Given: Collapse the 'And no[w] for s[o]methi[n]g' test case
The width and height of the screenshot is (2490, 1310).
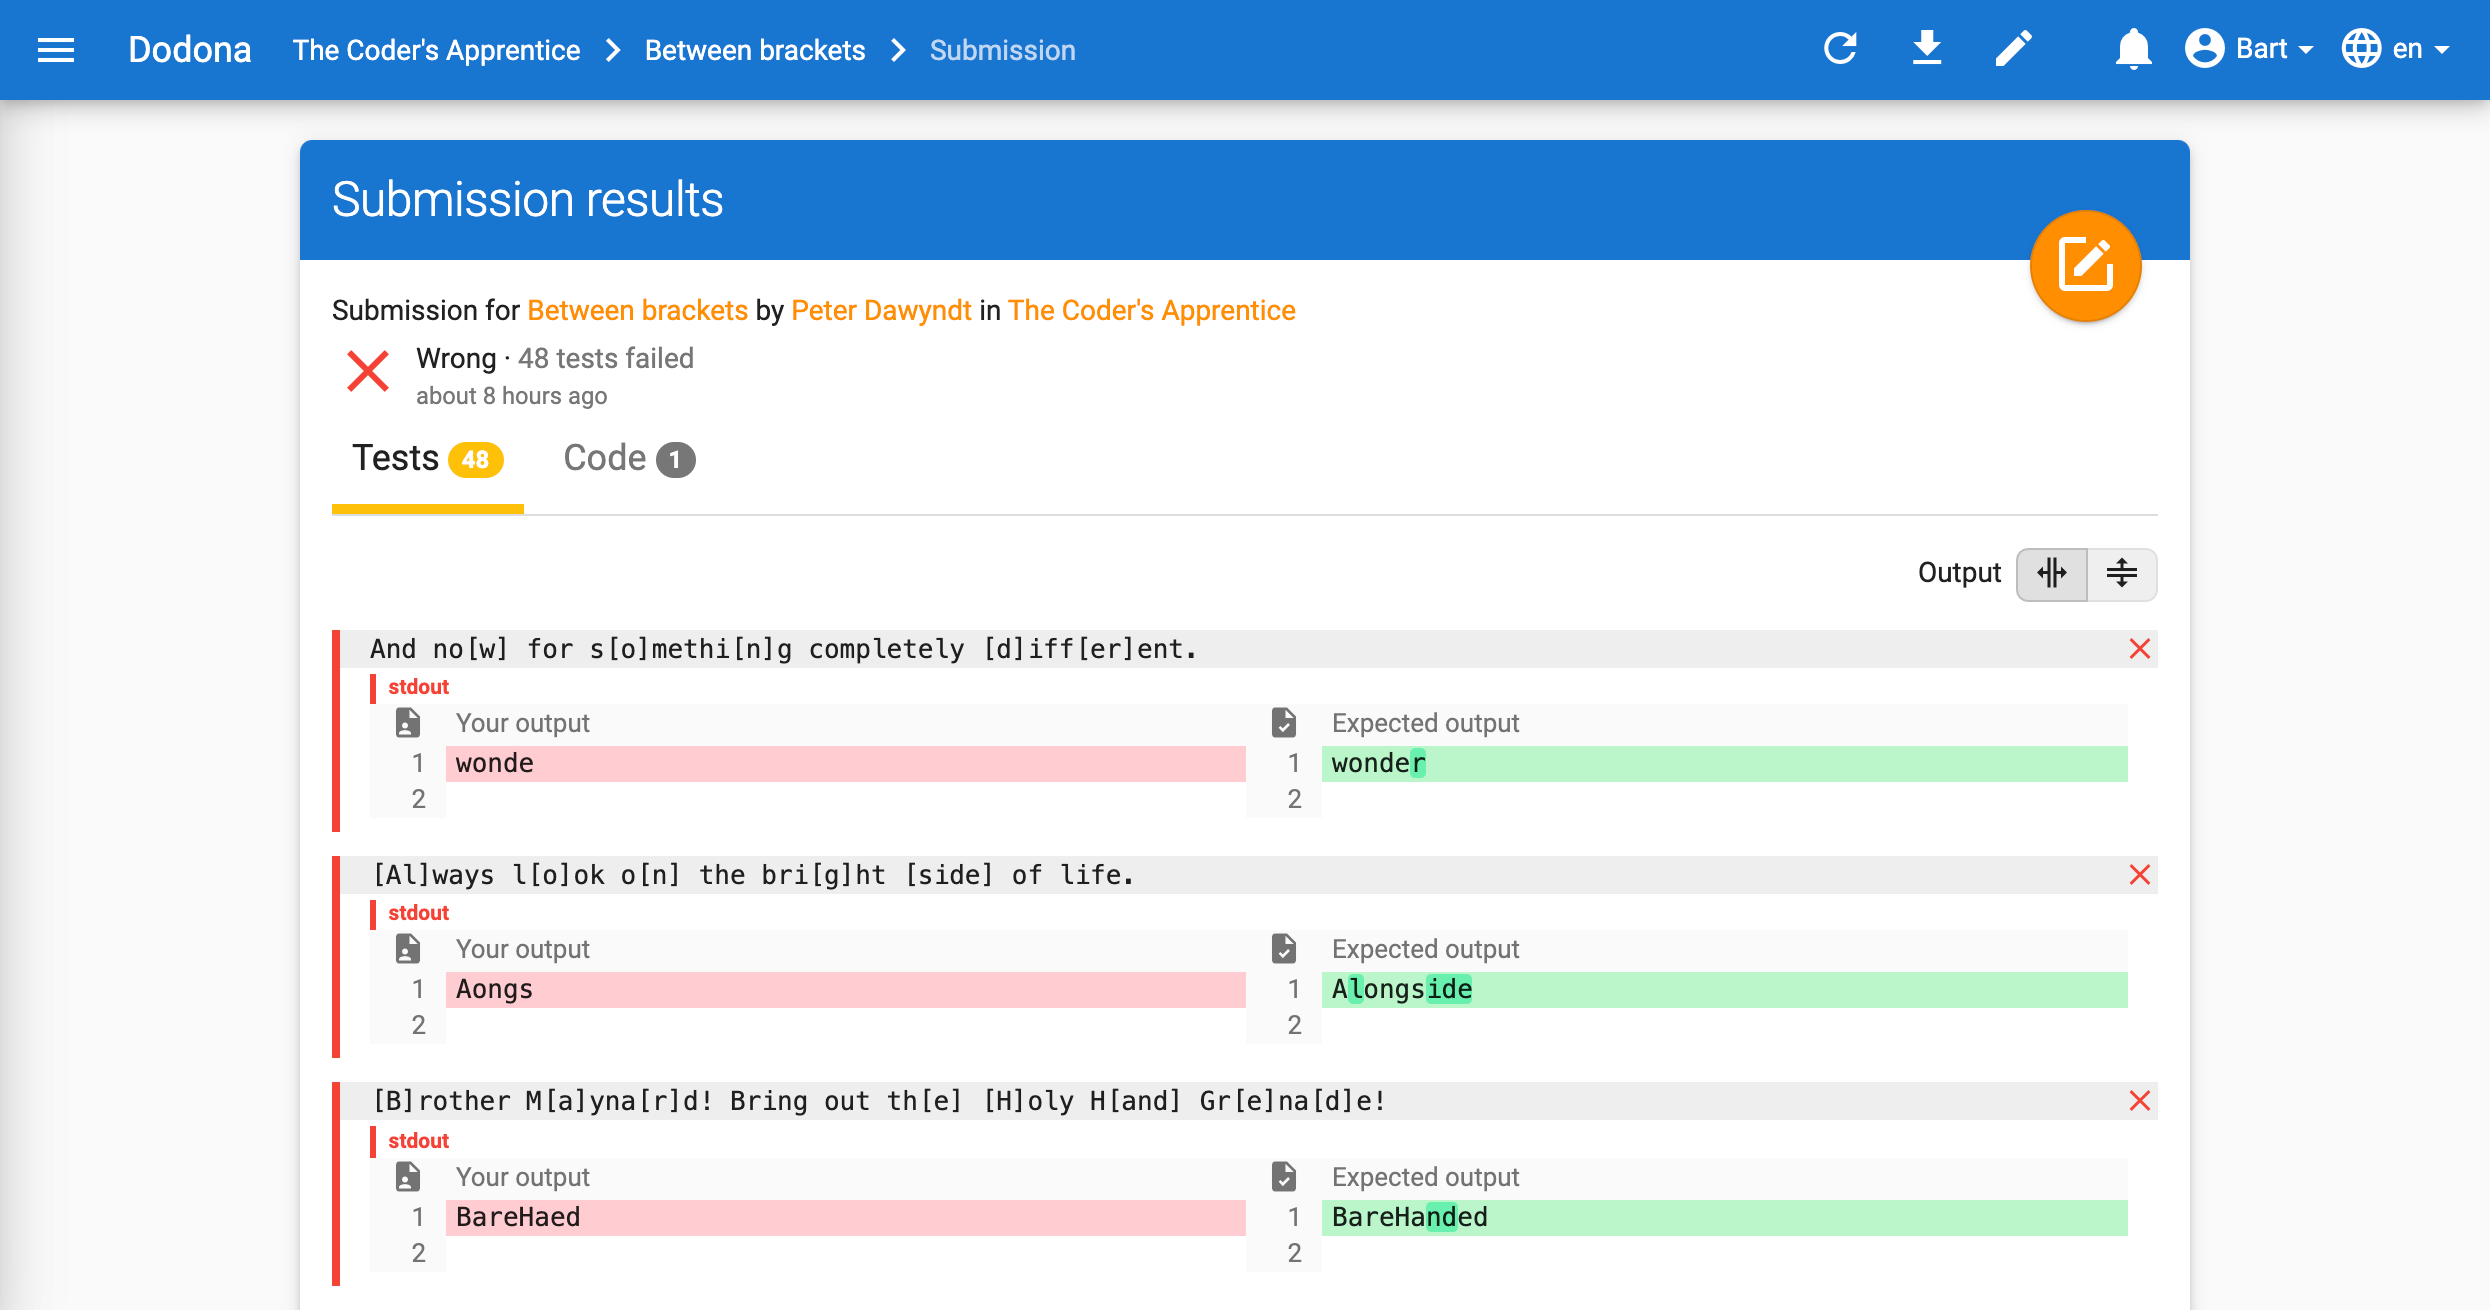Looking at the screenshot, I should coord(2139,649).
